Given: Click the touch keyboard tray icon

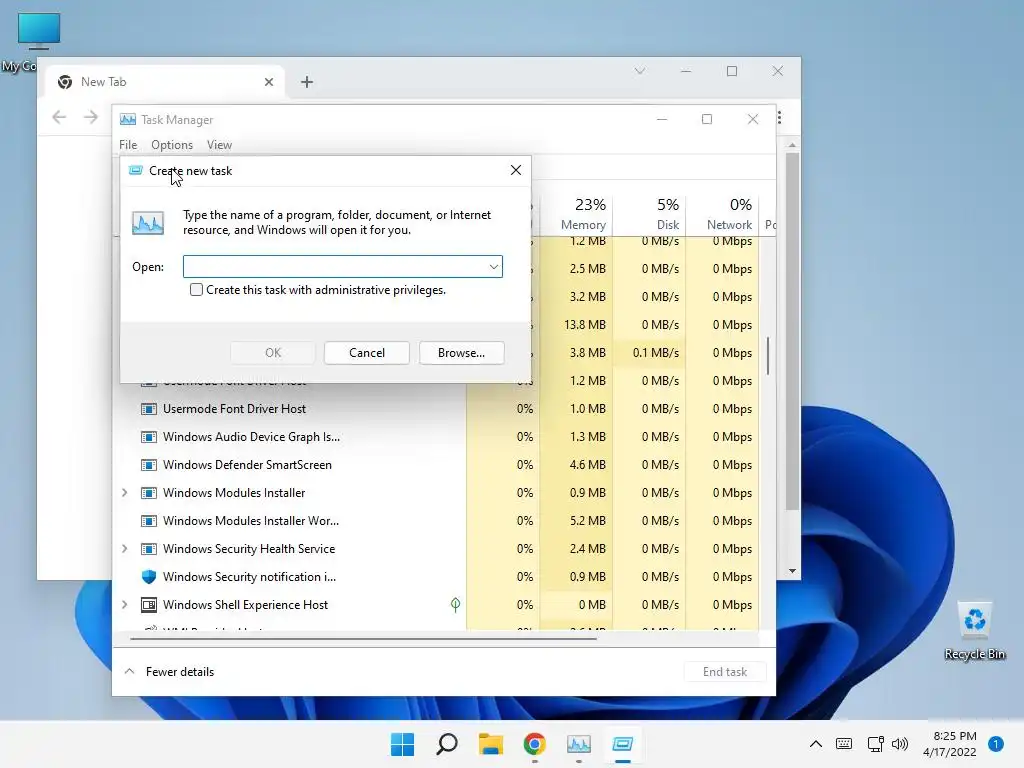Looking at the screenshot, I should coord(844,744).
